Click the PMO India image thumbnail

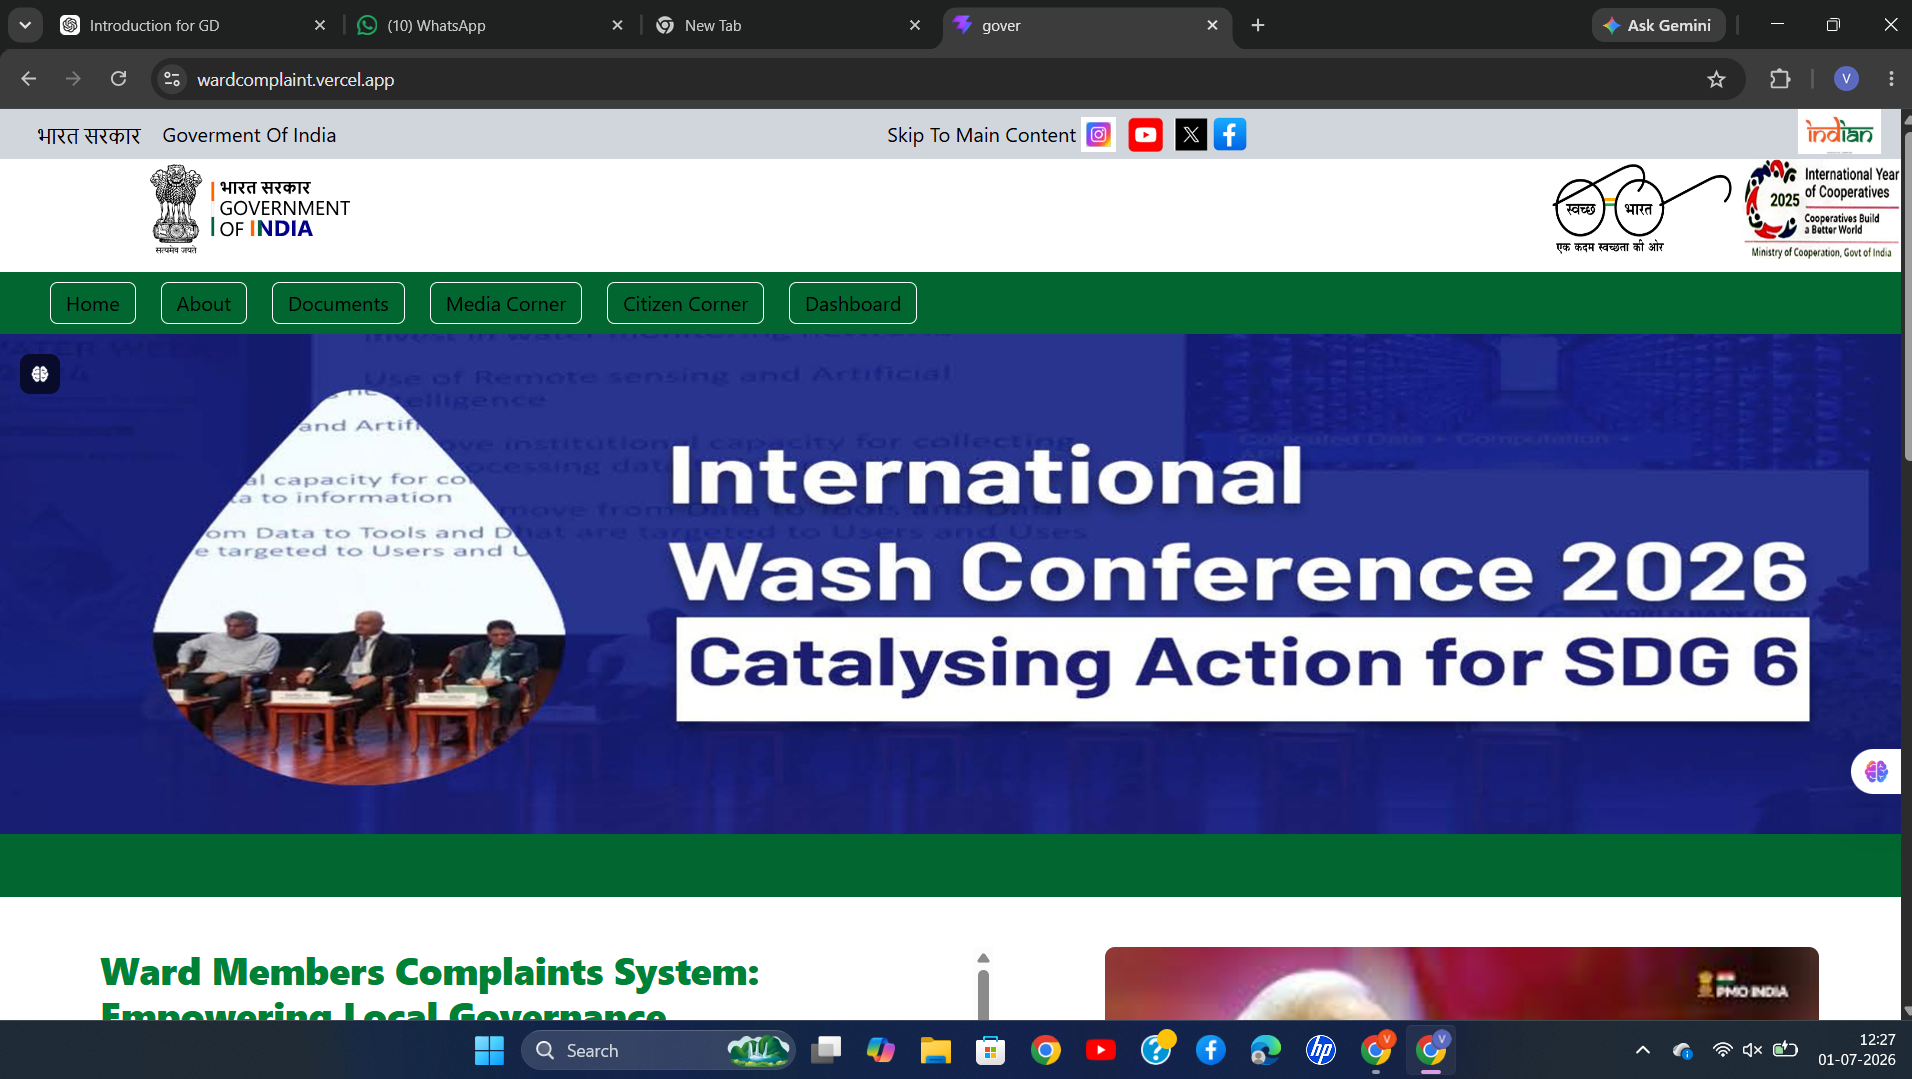(x=1461, y=983)
